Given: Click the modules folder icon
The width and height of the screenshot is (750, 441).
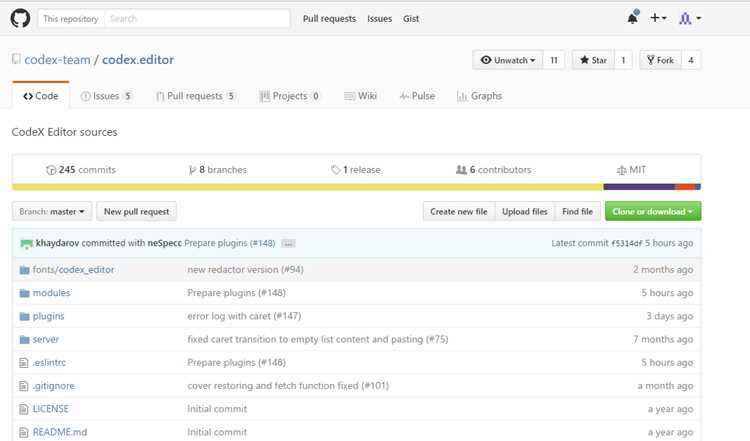Looking at the screenshot, I should coord(24,293).
